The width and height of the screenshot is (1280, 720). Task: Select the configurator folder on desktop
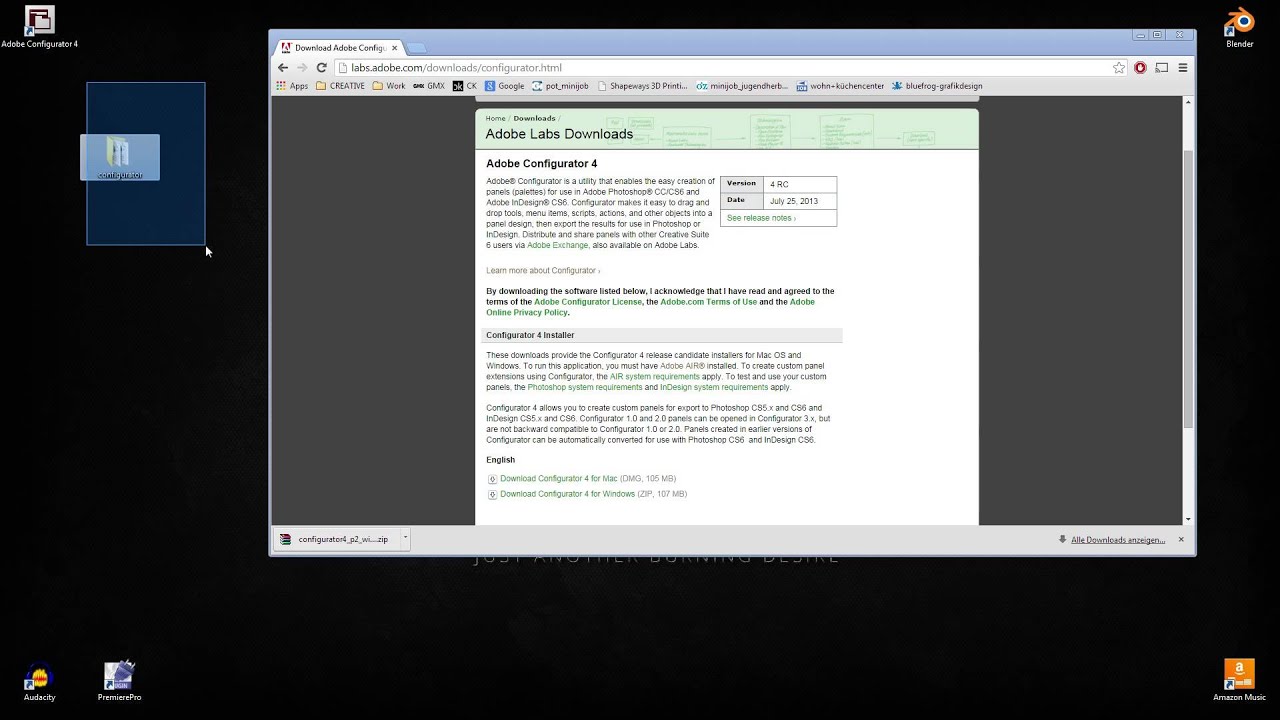click(119, 158)
